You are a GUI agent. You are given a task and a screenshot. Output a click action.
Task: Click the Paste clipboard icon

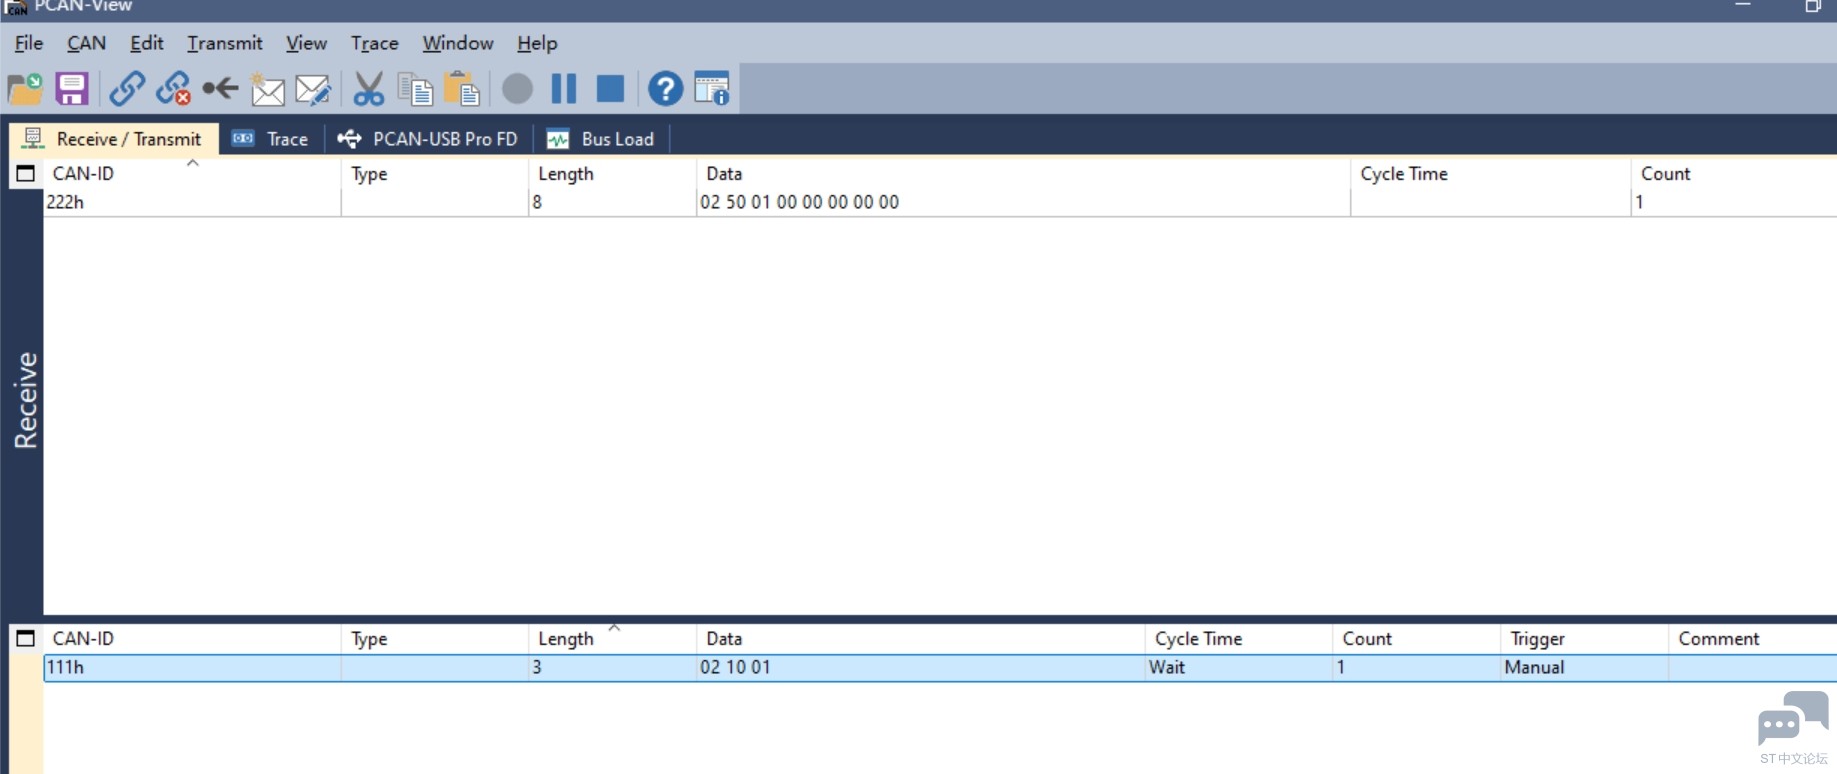461,89
